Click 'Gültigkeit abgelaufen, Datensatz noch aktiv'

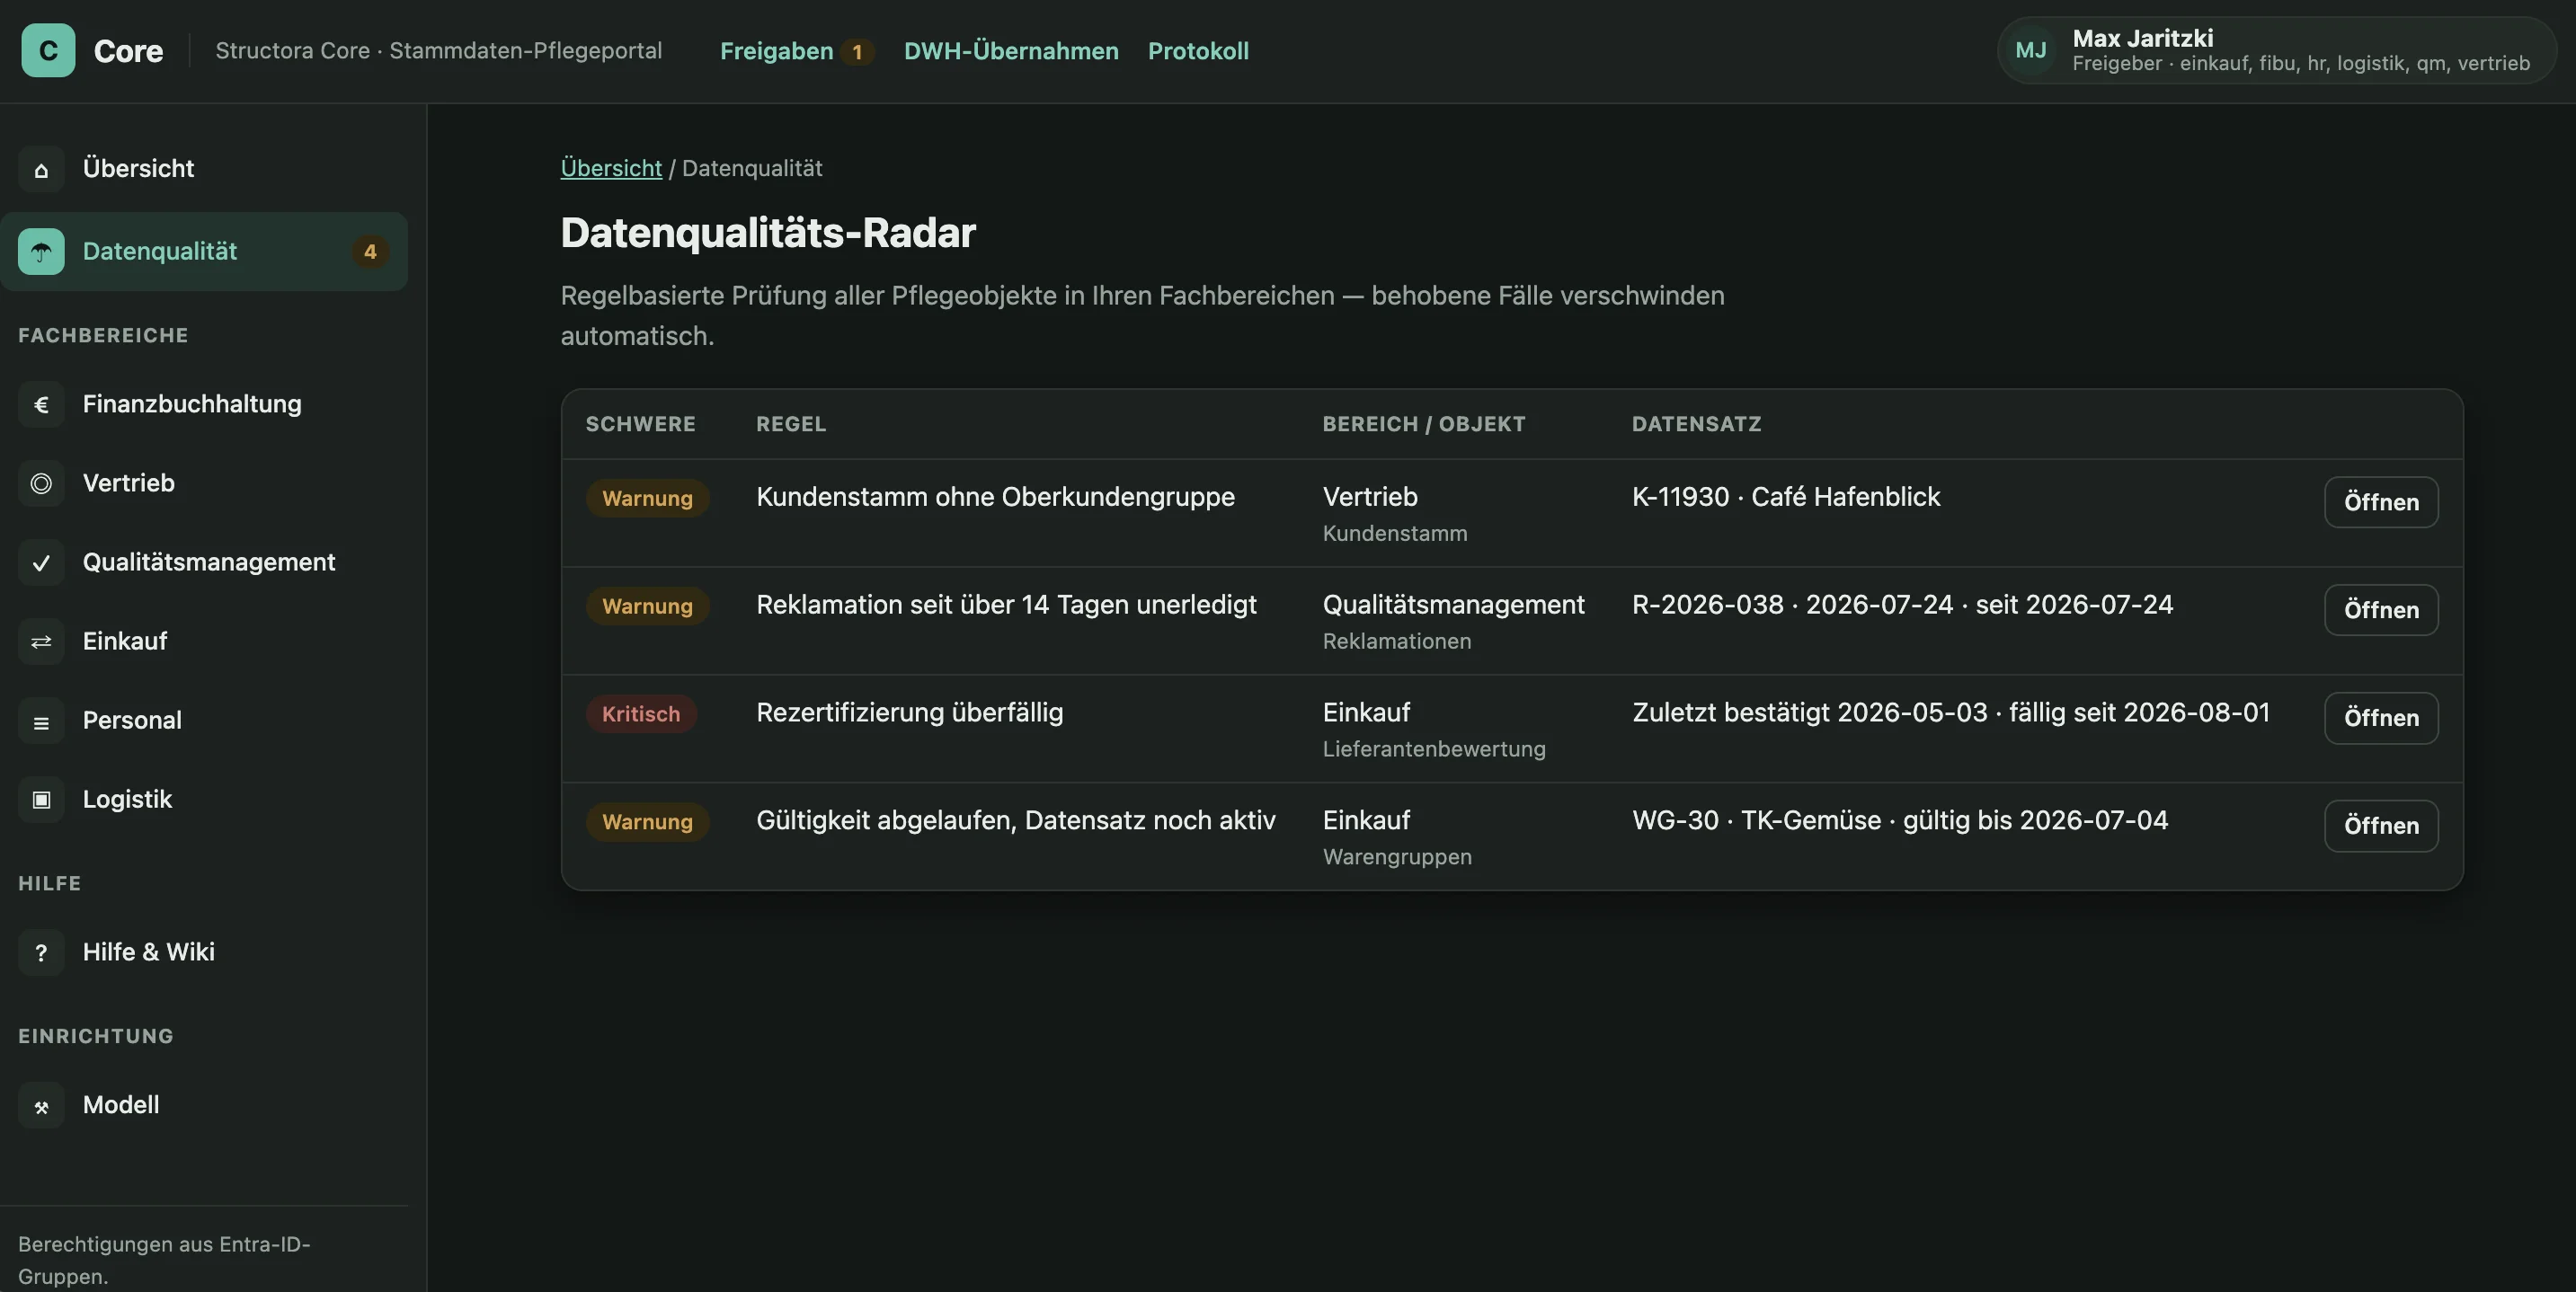point(1016,821)
